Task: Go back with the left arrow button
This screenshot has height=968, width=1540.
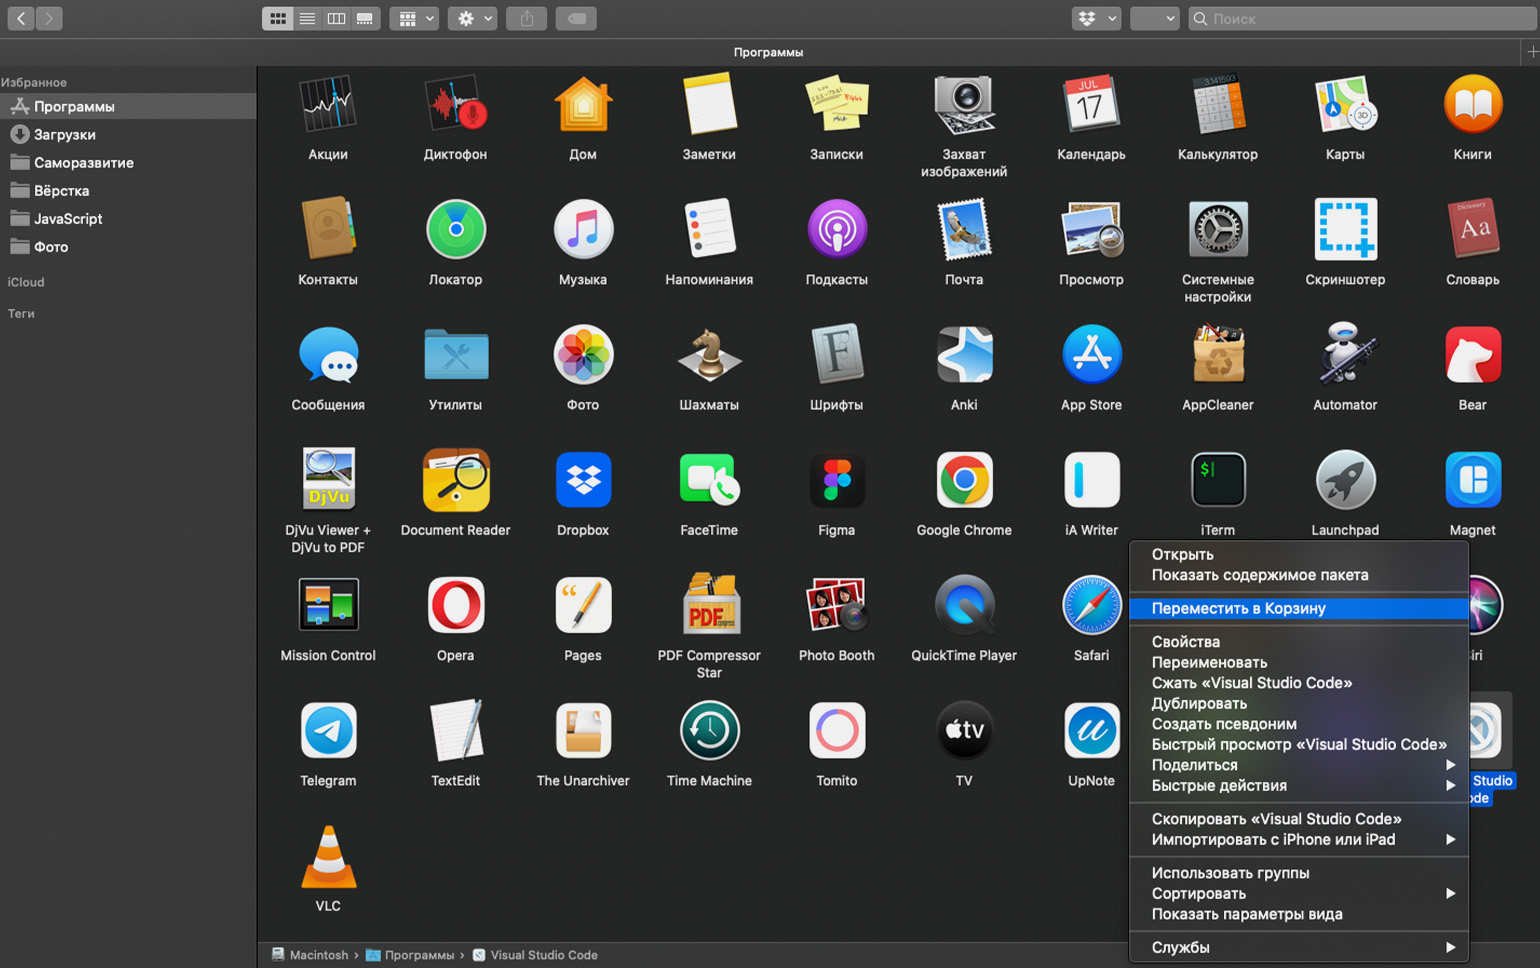Action: click(x=21, y=18)
